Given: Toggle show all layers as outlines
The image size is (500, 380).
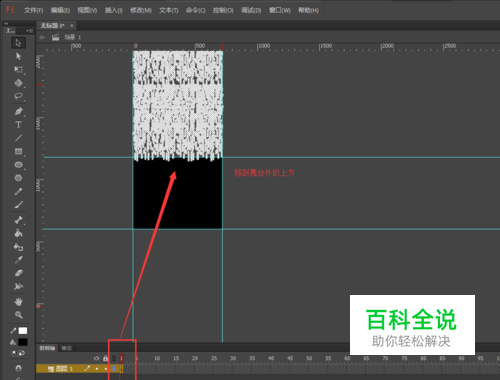Looking at the screenshot, I should (114, 358).
